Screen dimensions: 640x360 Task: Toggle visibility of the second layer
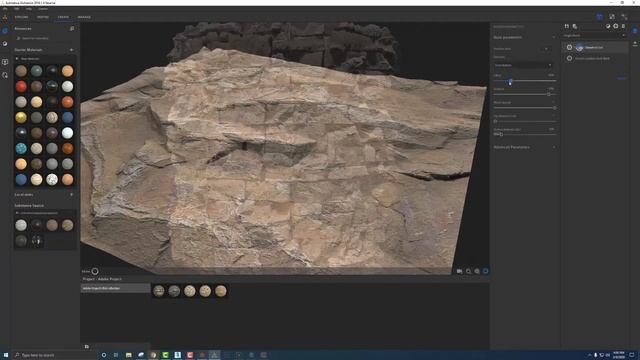(569, 58)
